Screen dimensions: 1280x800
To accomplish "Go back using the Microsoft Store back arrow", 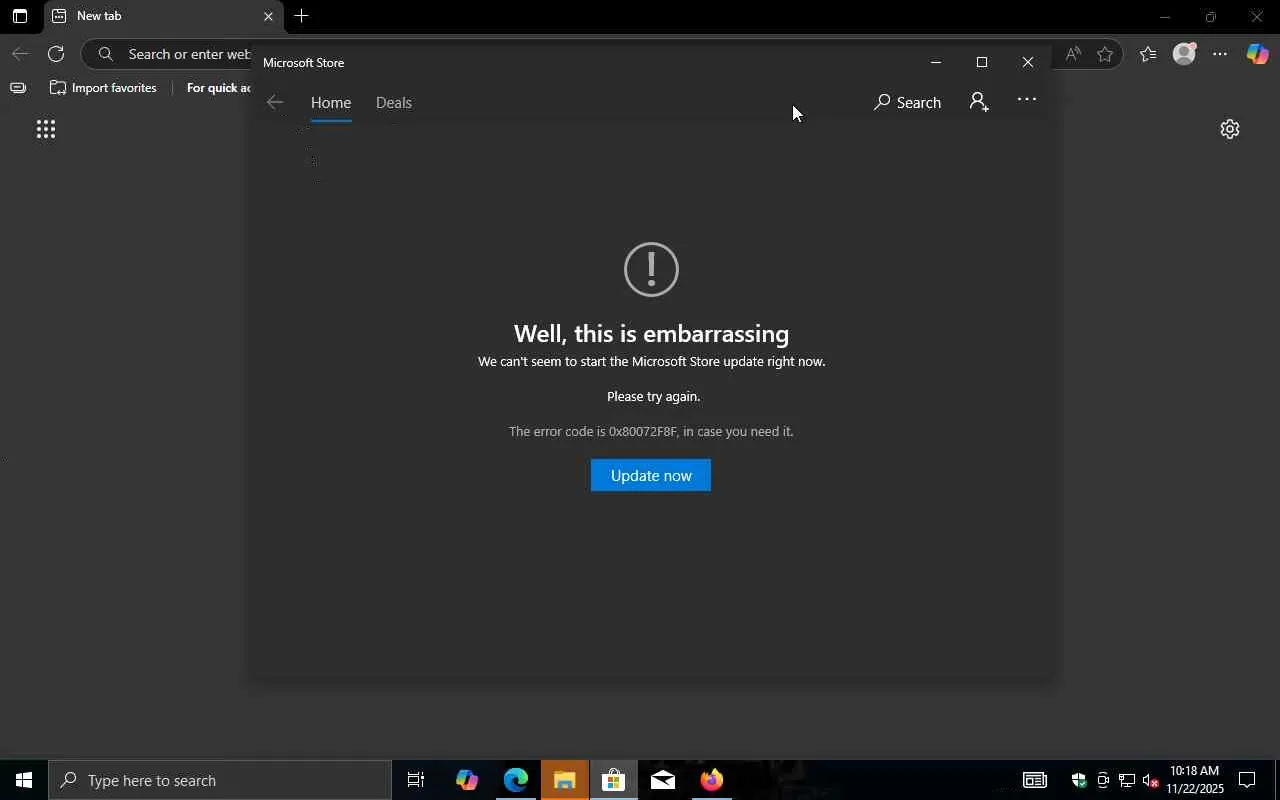I will point(275,102).
